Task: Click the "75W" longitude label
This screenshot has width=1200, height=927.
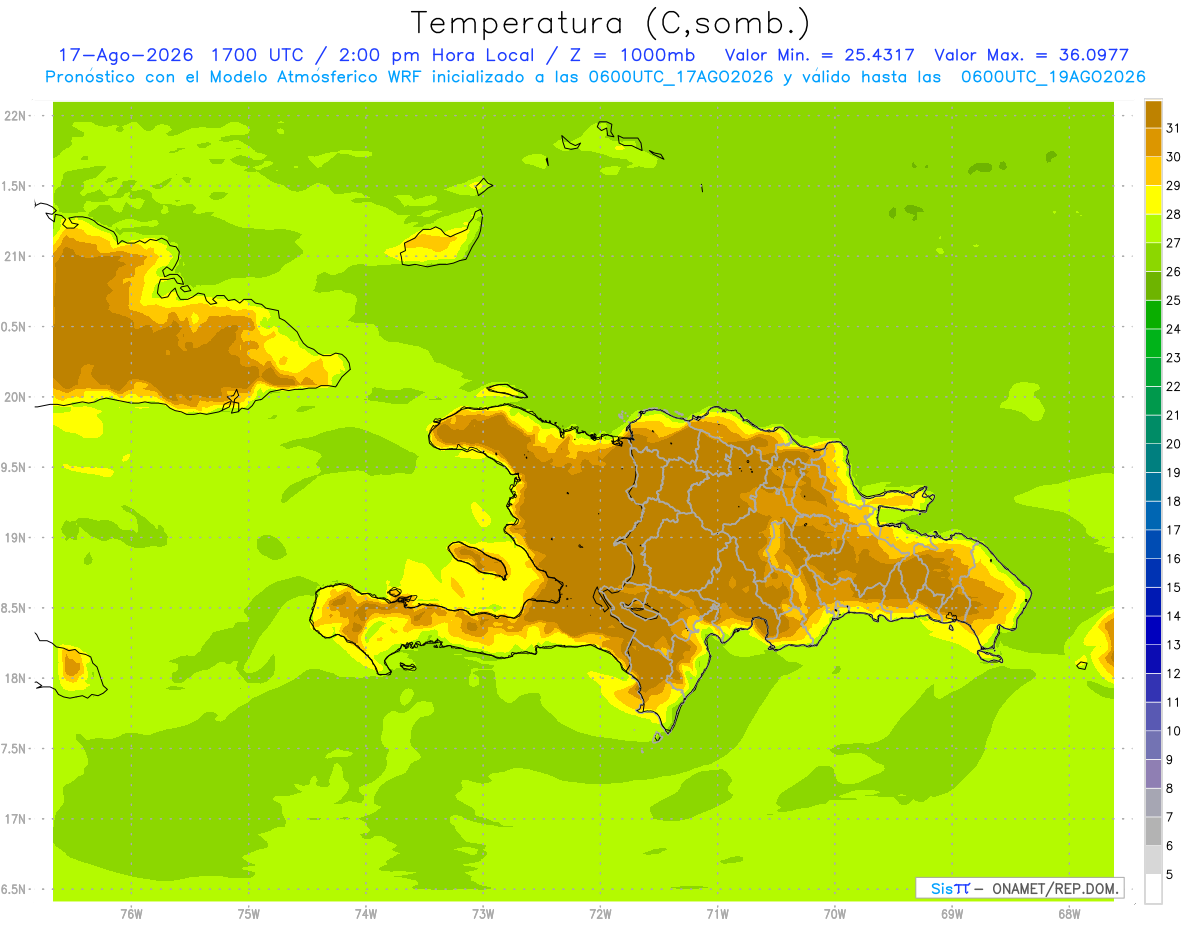Action: tap(249, 914)
